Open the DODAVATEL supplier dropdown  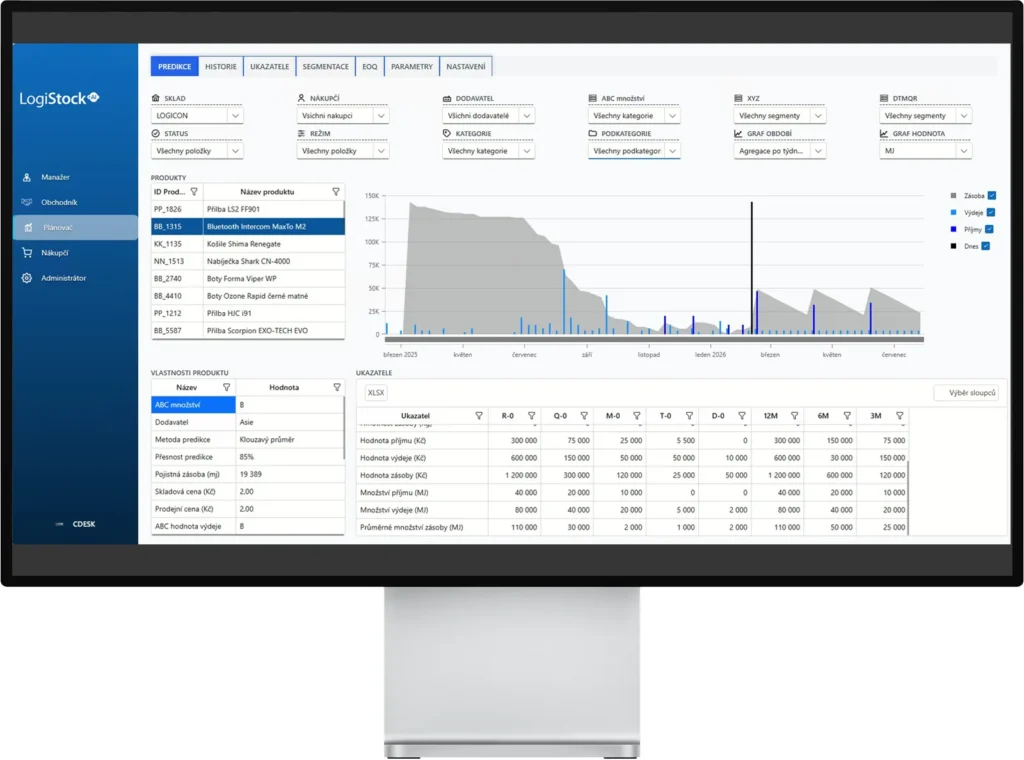(488, 116)
